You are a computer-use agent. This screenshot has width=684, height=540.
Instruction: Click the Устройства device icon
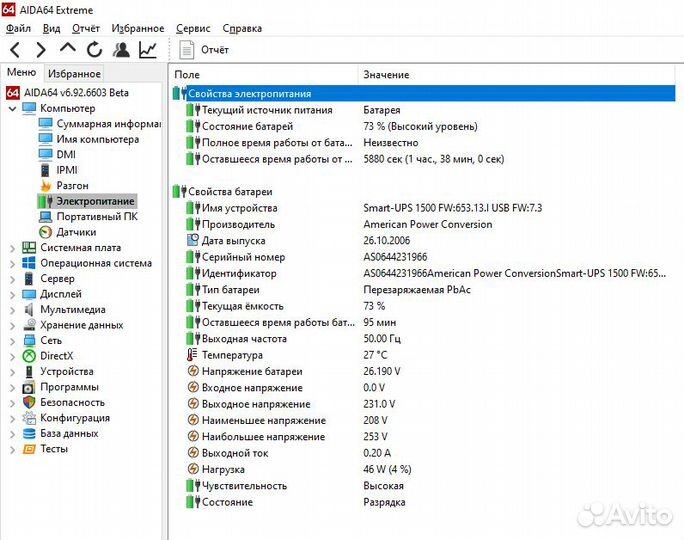pyautogui.click(x=29, y=372)
